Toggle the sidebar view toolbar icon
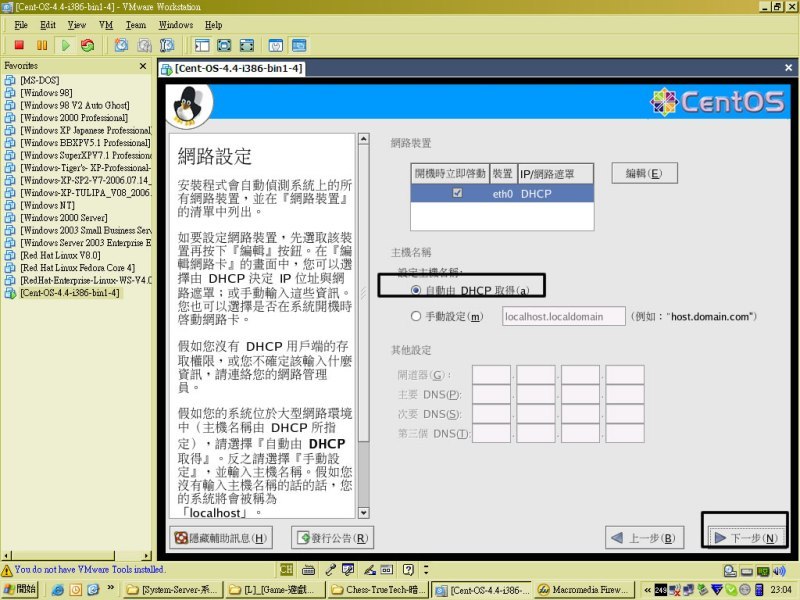This screenshot has width=800, height=600. tap(202, 45)
